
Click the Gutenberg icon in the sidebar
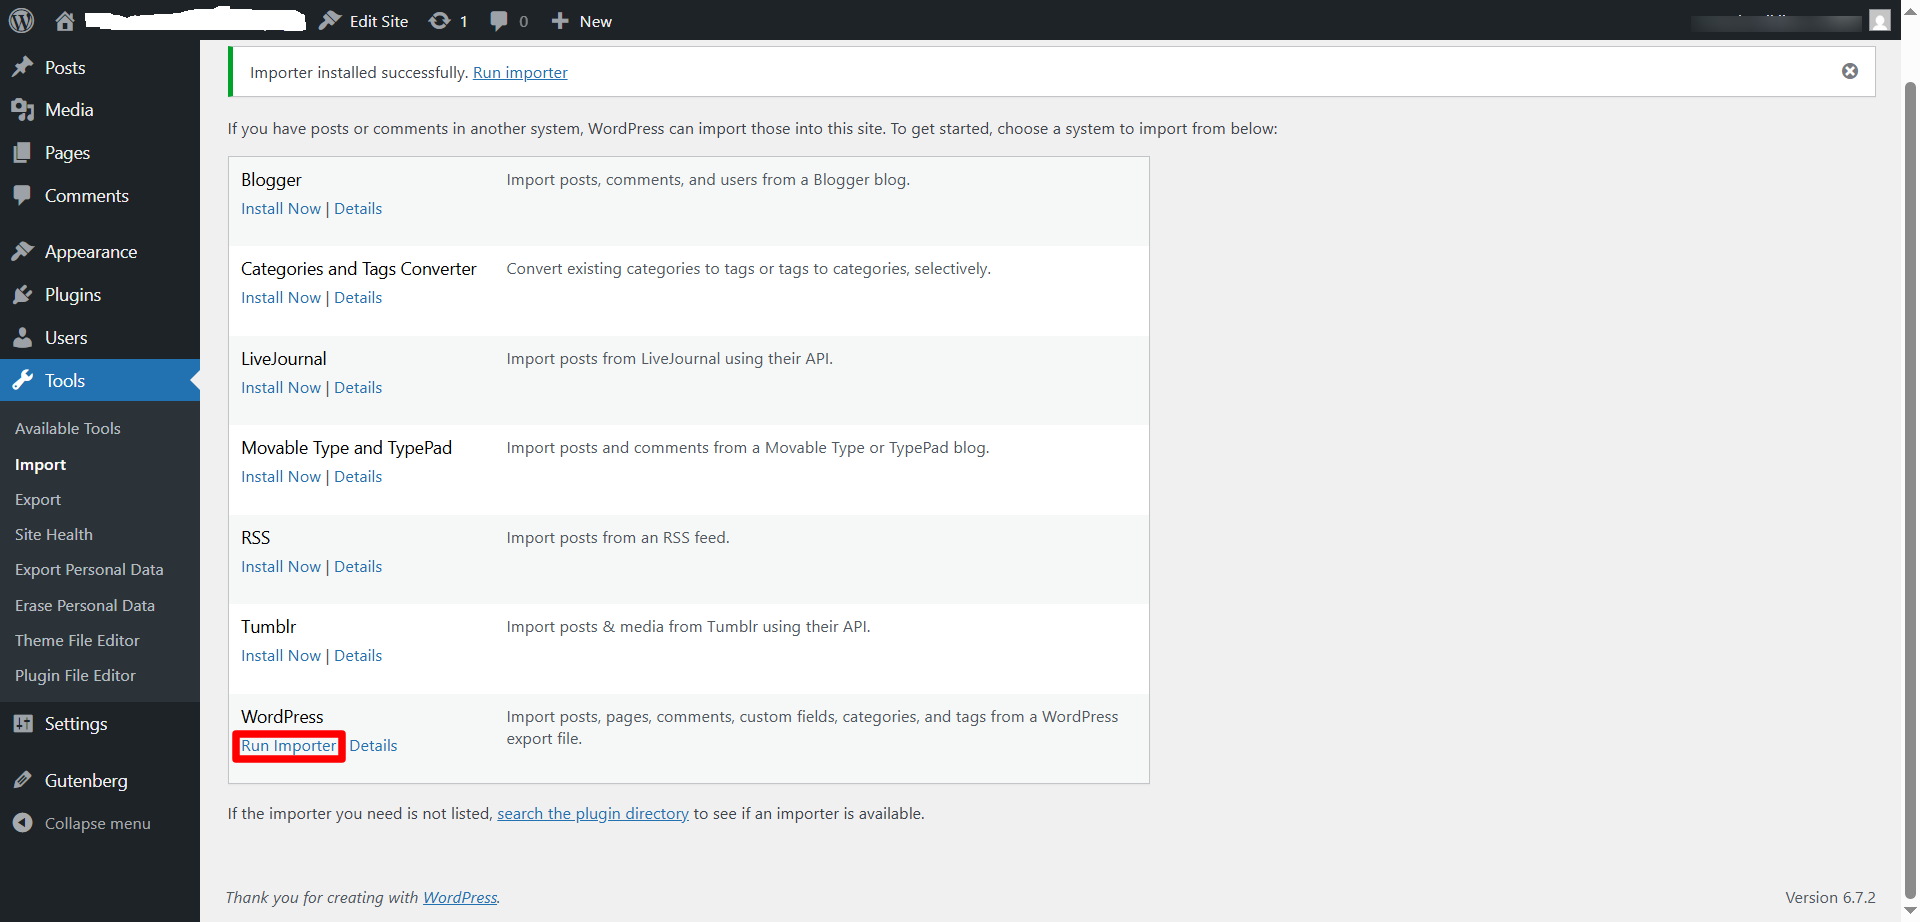(x=22, y=780)
